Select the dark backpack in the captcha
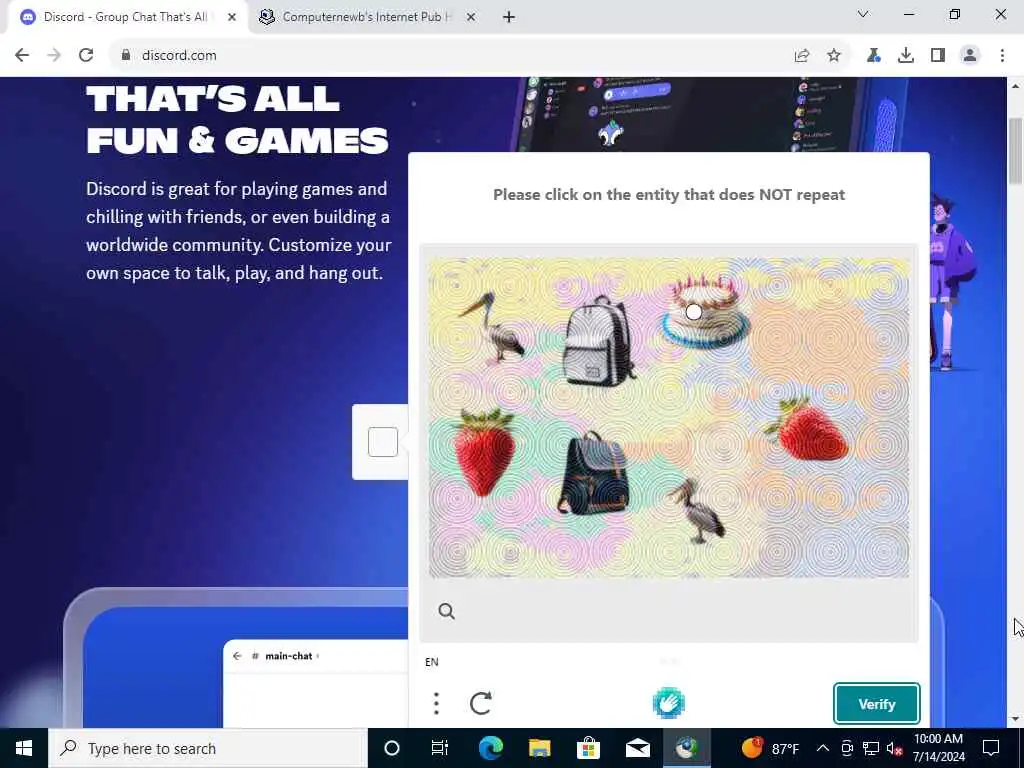The width and height of the screenshot is (1024, 768). (x=593, y=473)
